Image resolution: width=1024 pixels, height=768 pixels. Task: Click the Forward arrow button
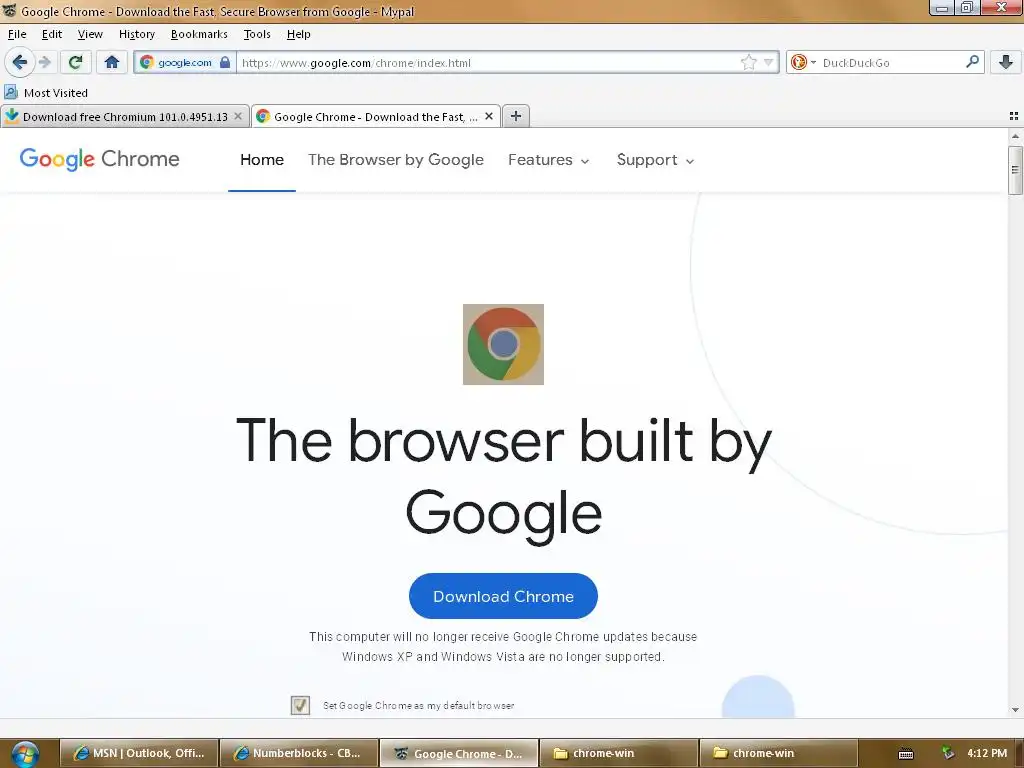pos(44,63)
